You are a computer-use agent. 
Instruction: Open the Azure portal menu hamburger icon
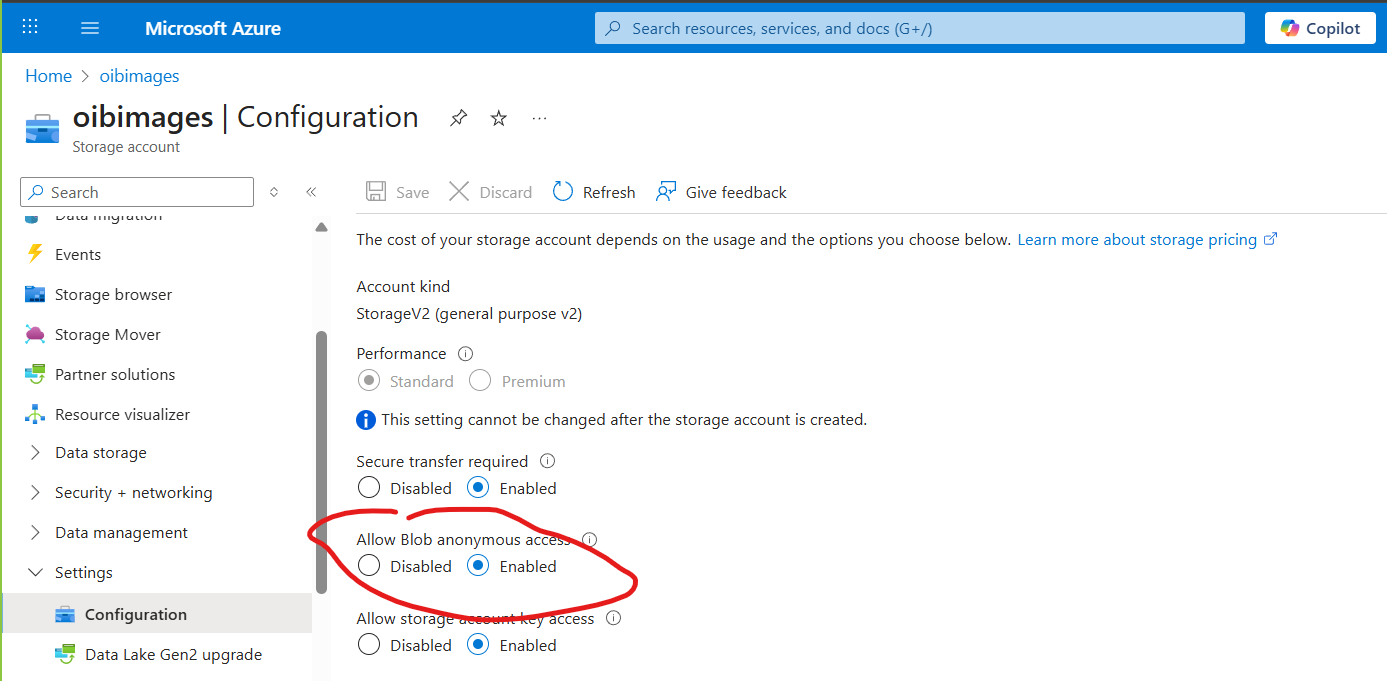(x=89, y=27)
